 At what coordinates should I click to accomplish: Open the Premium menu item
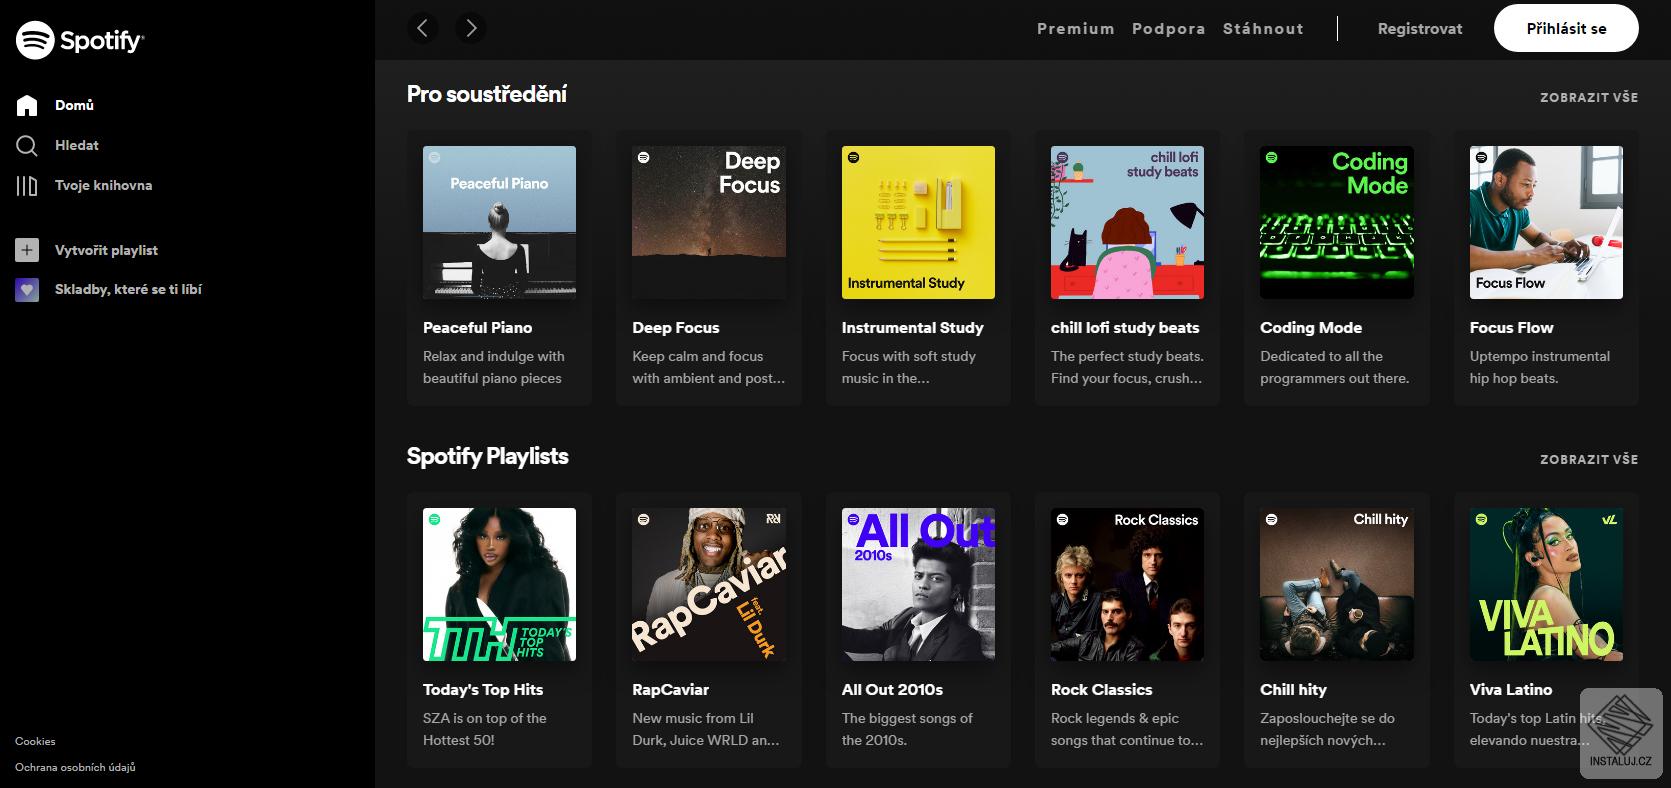(x=1075, y=29)
